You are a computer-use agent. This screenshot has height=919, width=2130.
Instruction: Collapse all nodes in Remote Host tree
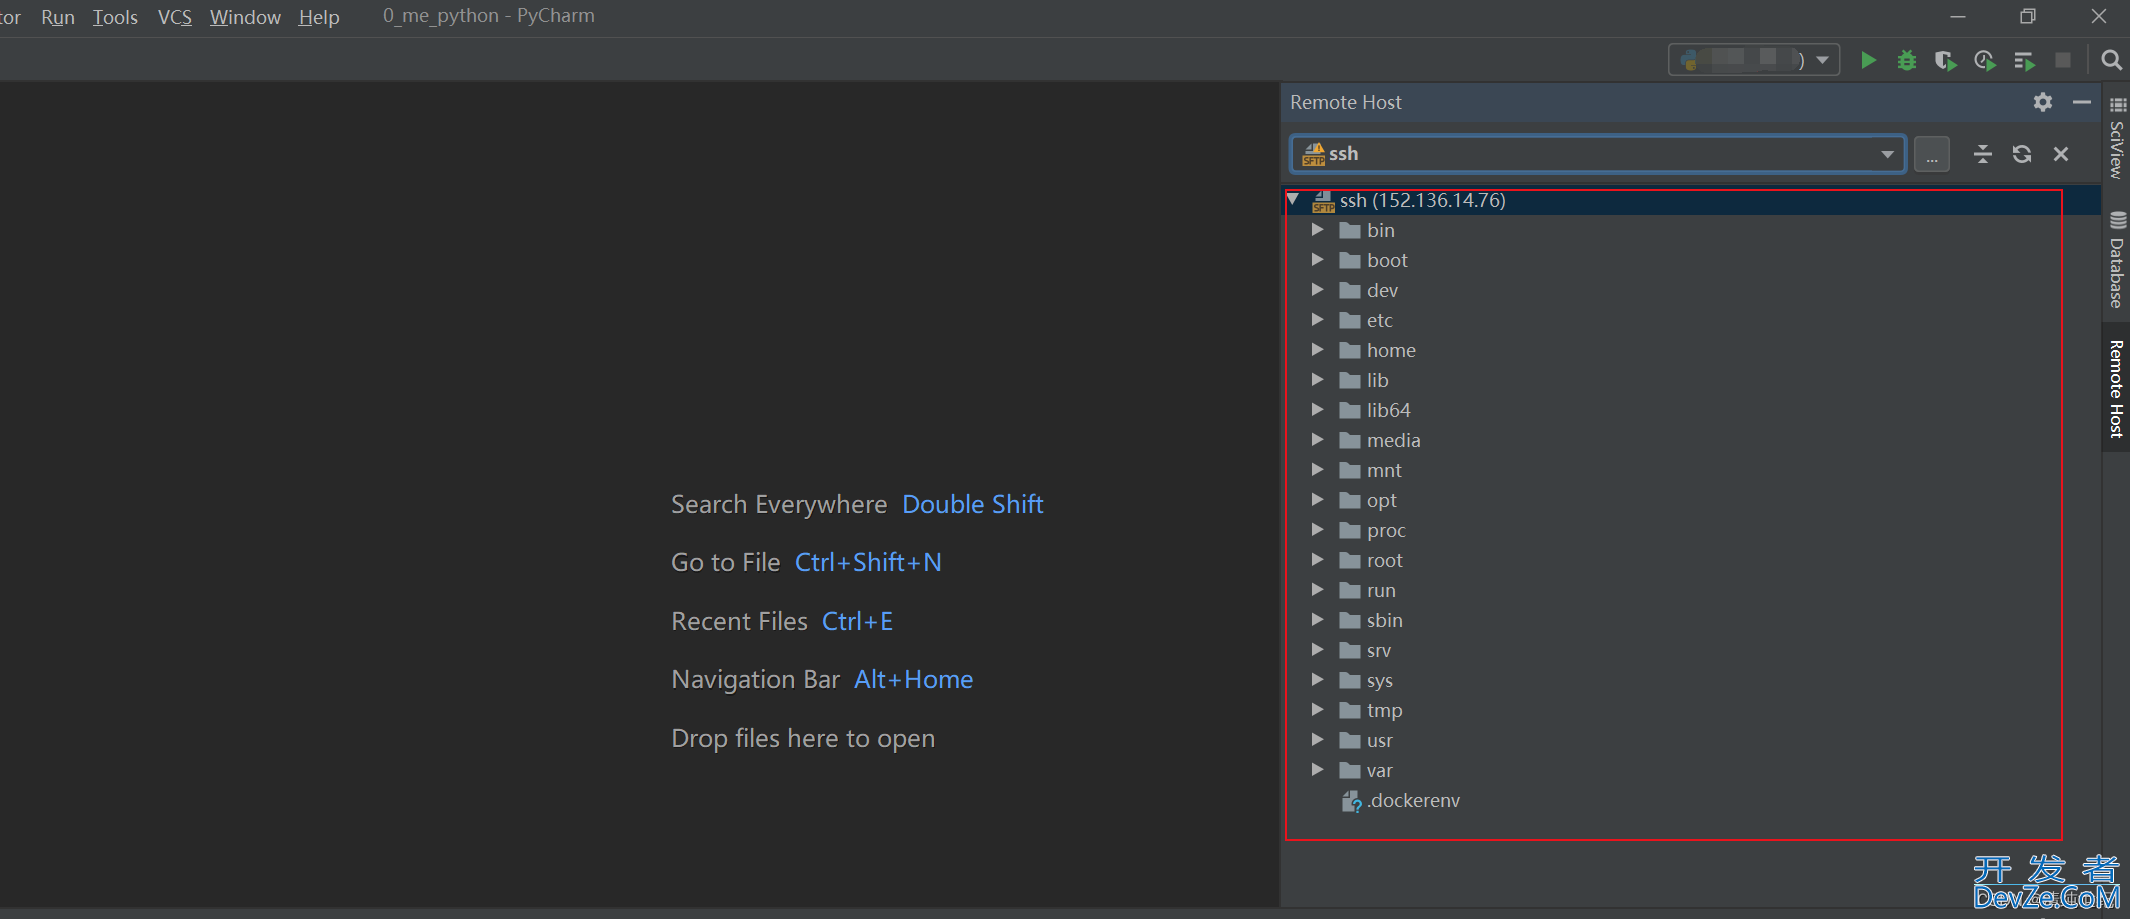tap(1983, 154)
